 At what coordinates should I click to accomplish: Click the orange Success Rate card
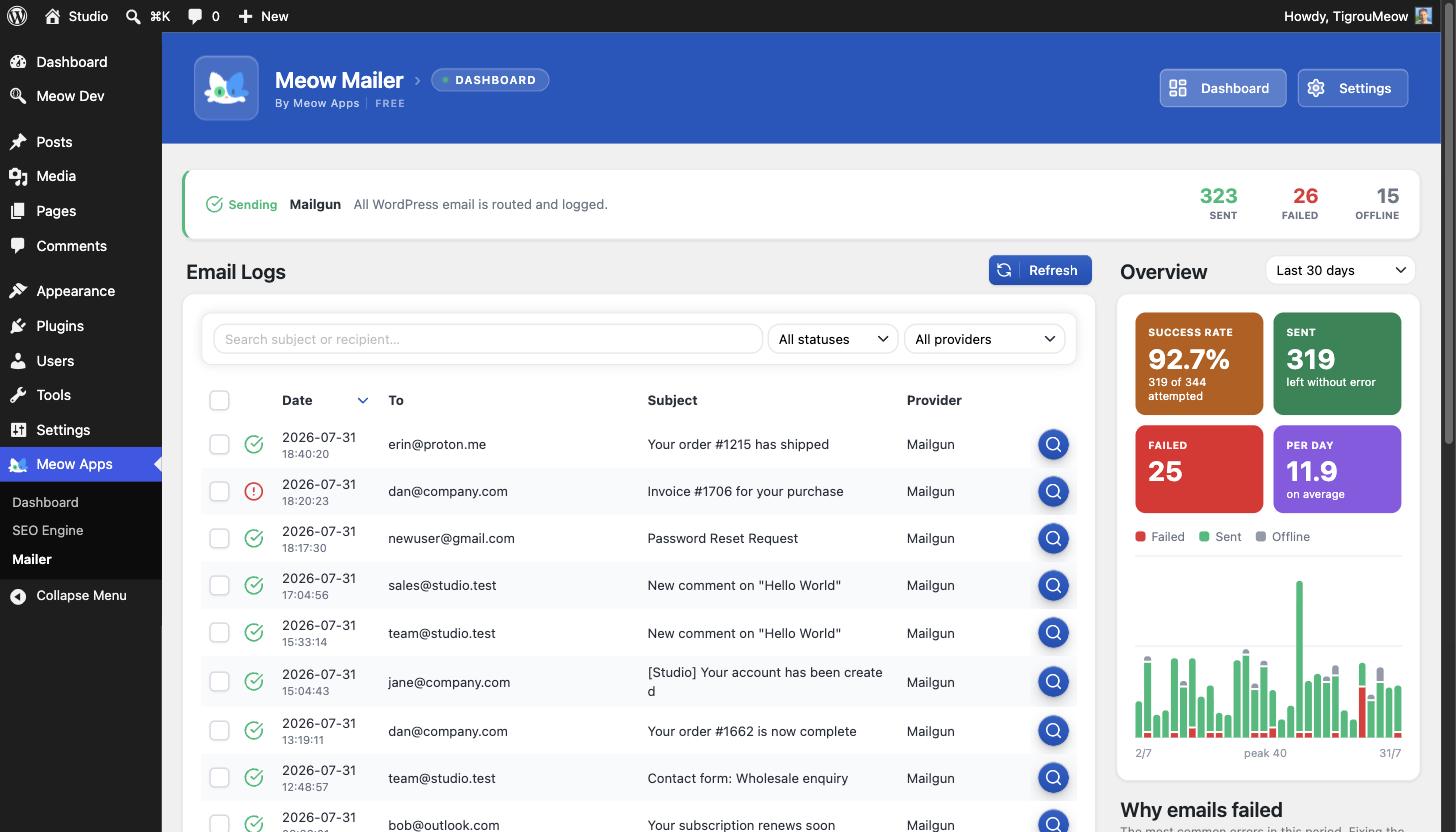[x=1199, y=363]
